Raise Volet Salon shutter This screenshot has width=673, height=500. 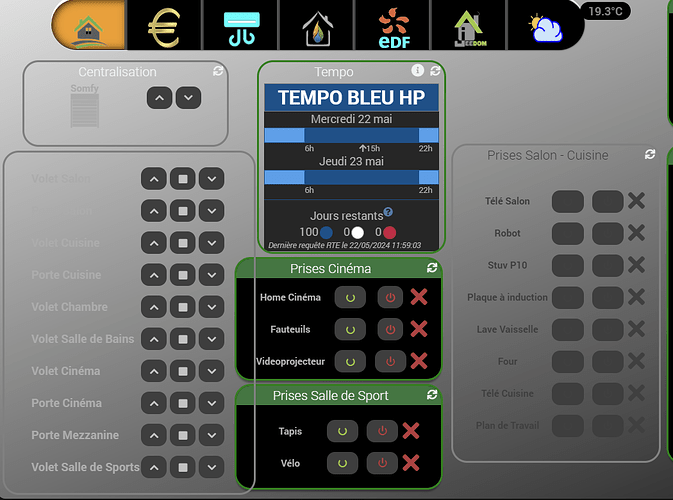154,179
